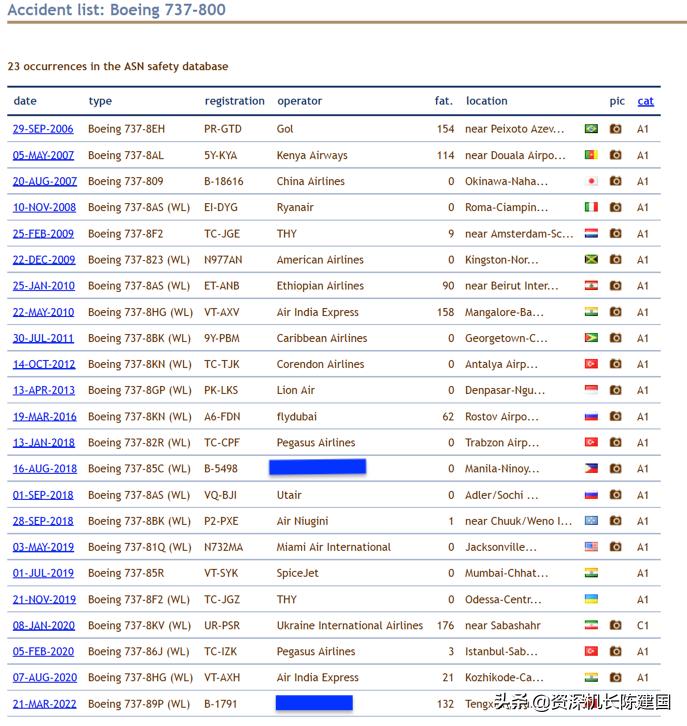Open the 08-JAN-2020 accident record

(43, 625)
